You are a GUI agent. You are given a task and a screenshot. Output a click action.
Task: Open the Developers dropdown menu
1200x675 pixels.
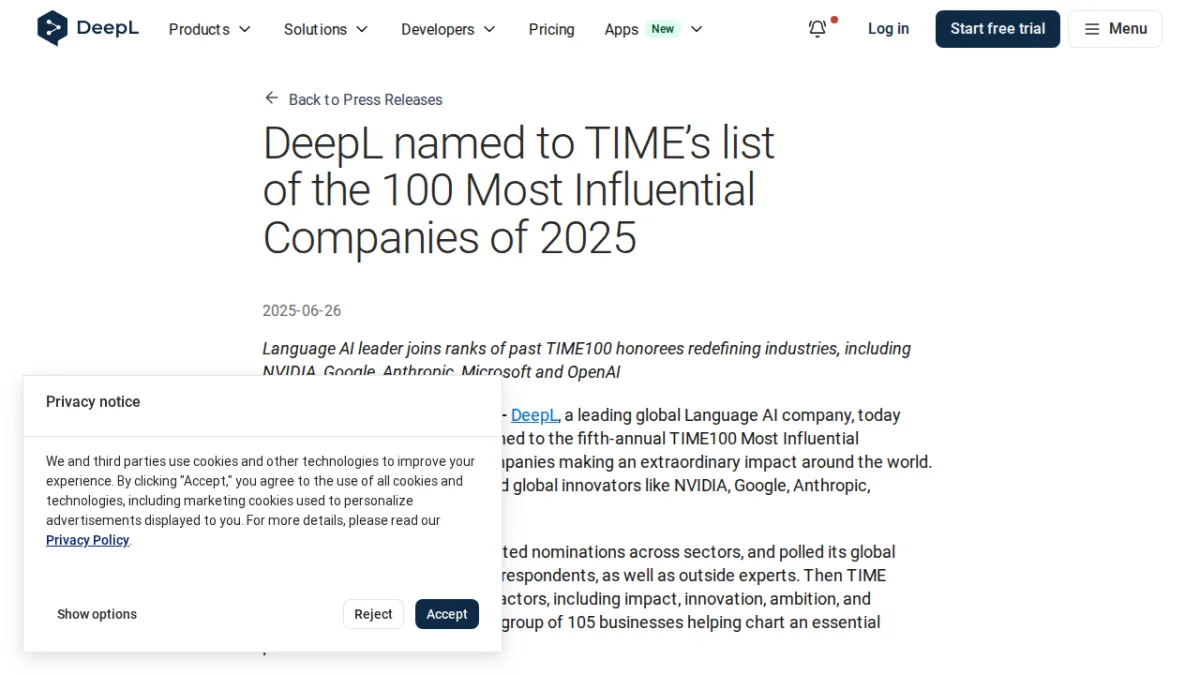coord(448,29)
